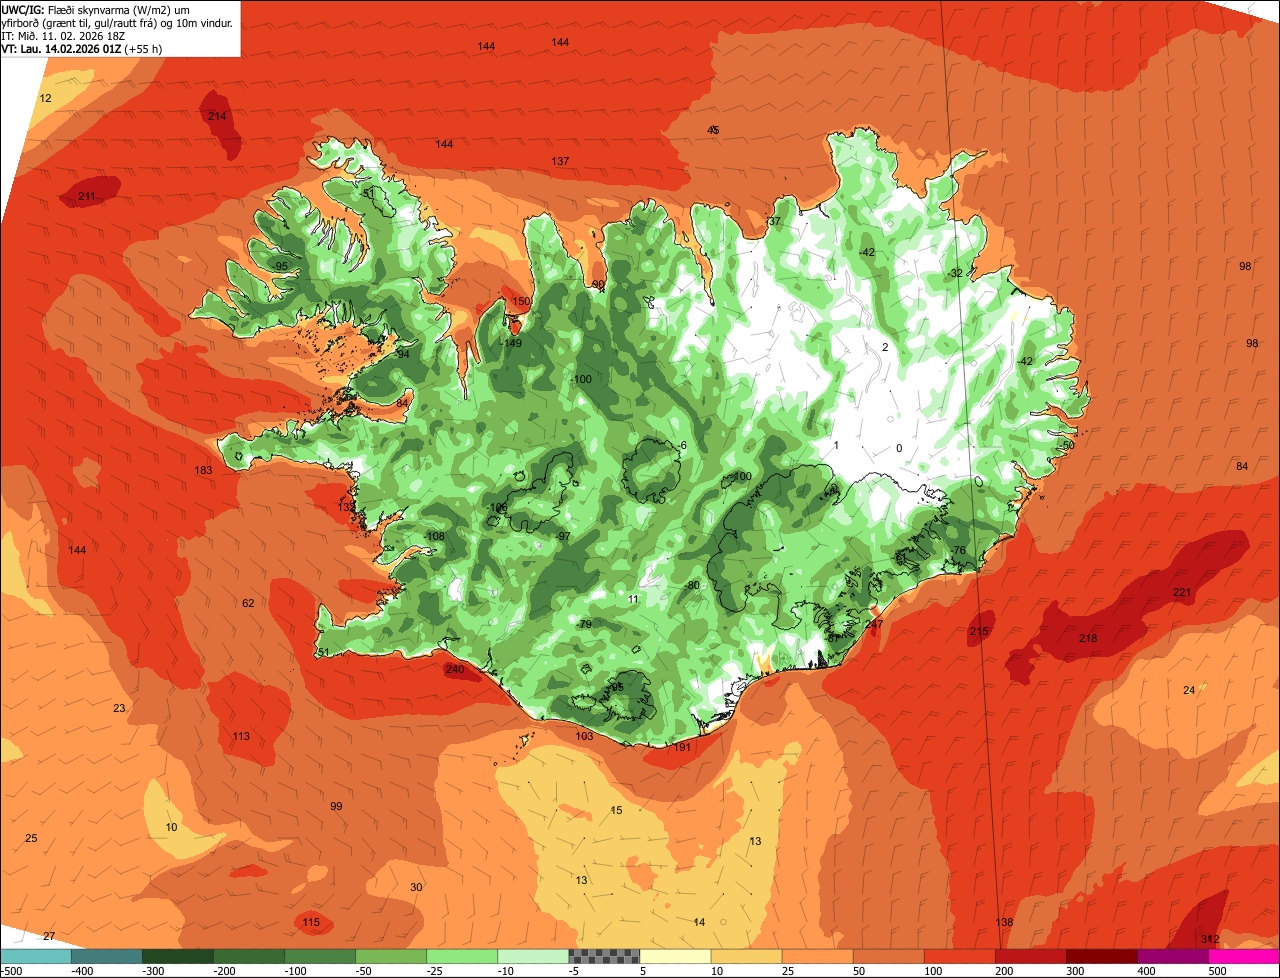The image size is (1280, 978).
Task: Click the '211' value on the map
Action: [87, 196]
